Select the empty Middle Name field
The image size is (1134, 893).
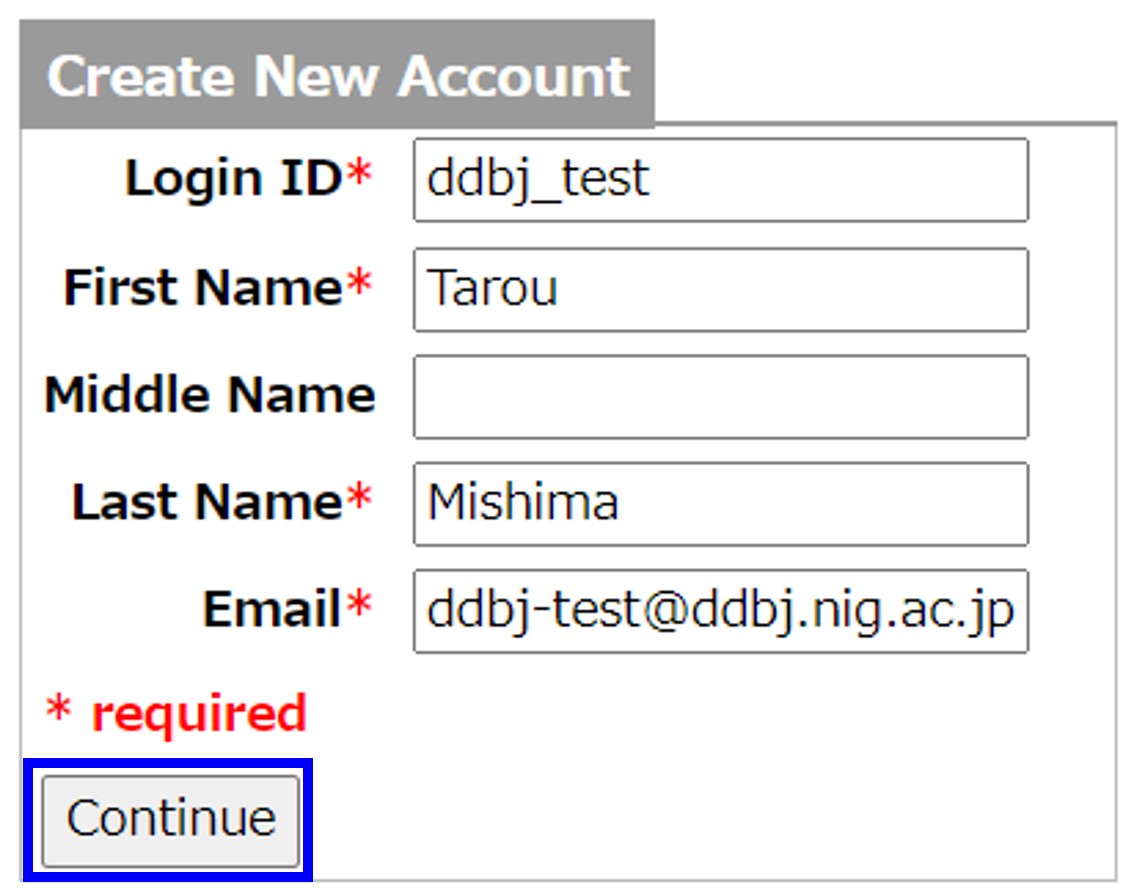[x=720, y=396]
